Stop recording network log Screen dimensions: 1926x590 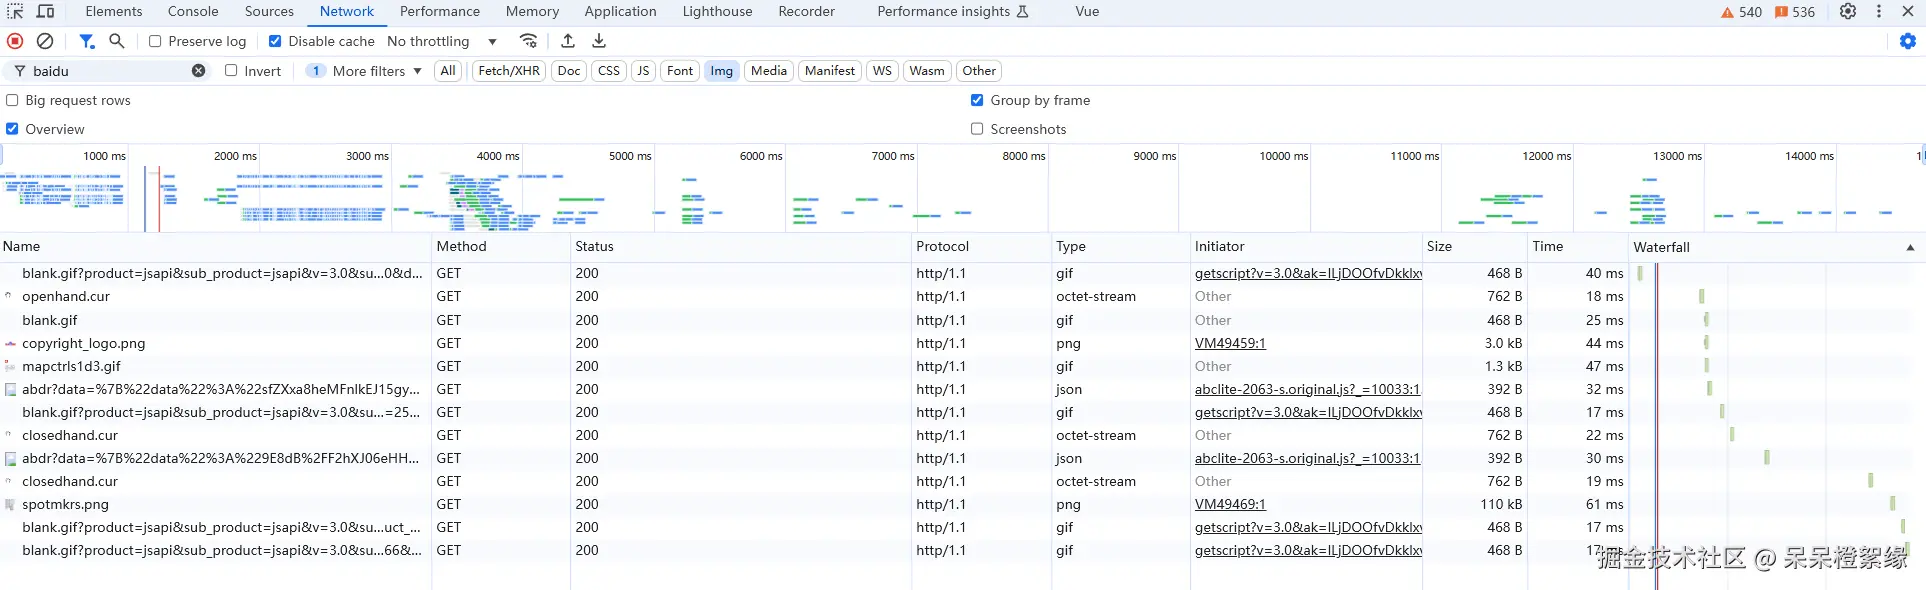click(15, 41)
